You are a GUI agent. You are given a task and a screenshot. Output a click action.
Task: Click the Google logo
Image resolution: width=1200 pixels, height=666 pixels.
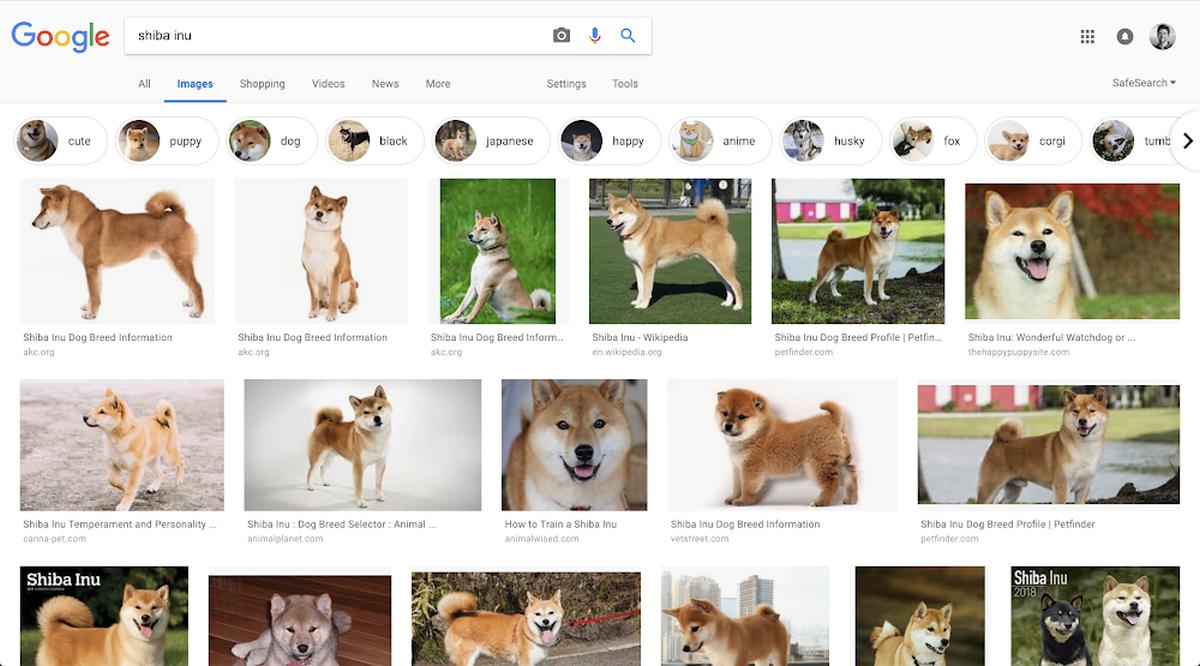60,37
